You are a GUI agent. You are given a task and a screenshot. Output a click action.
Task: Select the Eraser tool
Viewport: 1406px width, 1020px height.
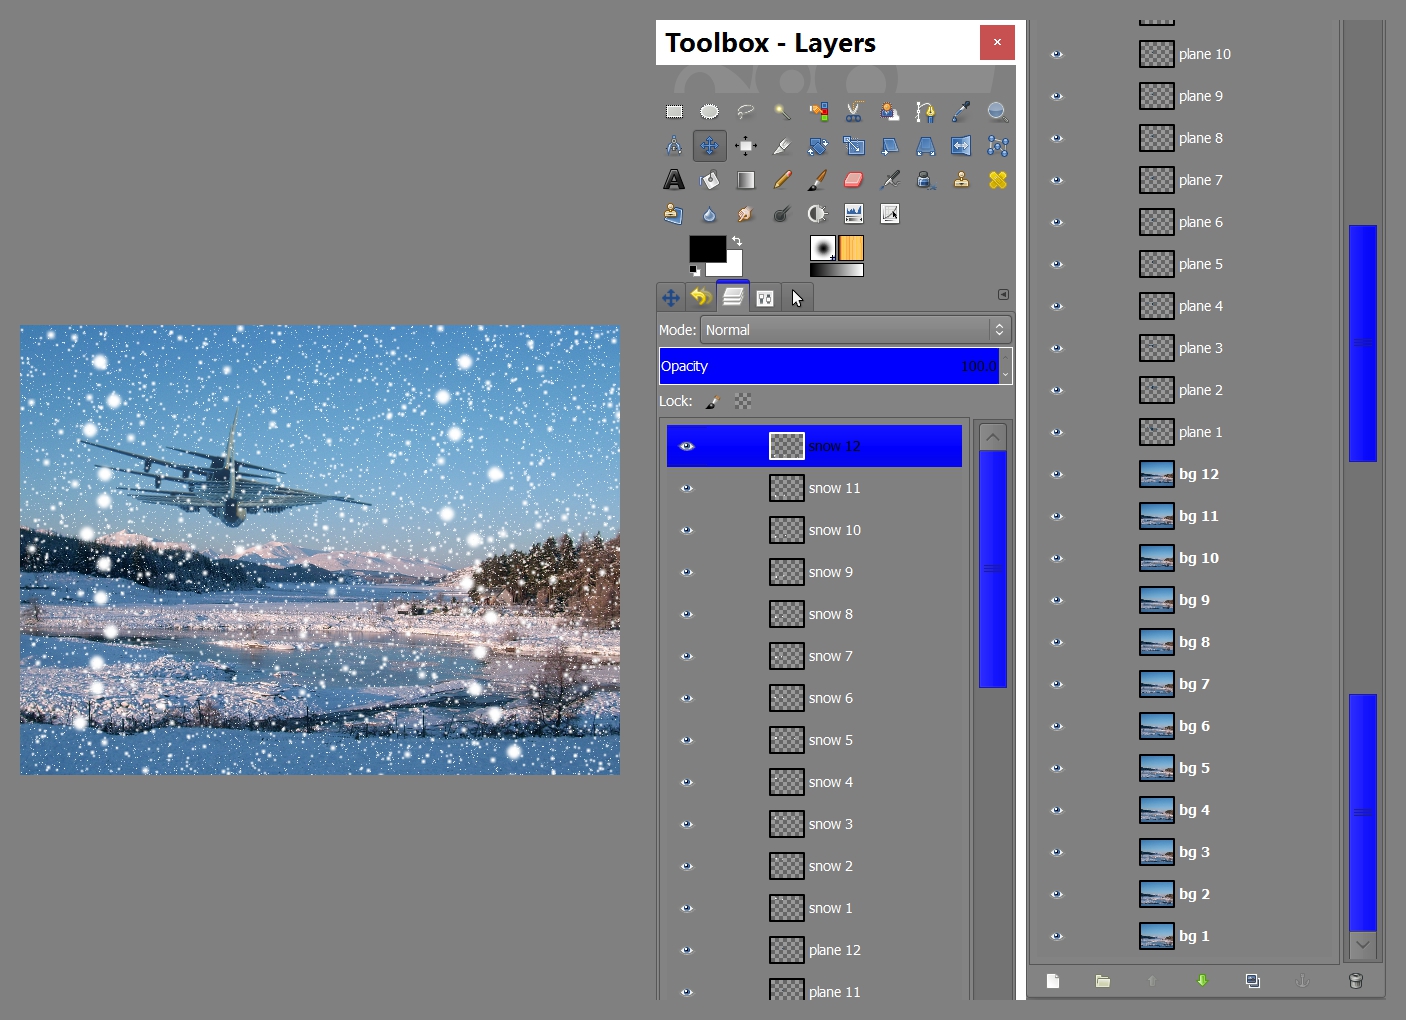point(854,180)
